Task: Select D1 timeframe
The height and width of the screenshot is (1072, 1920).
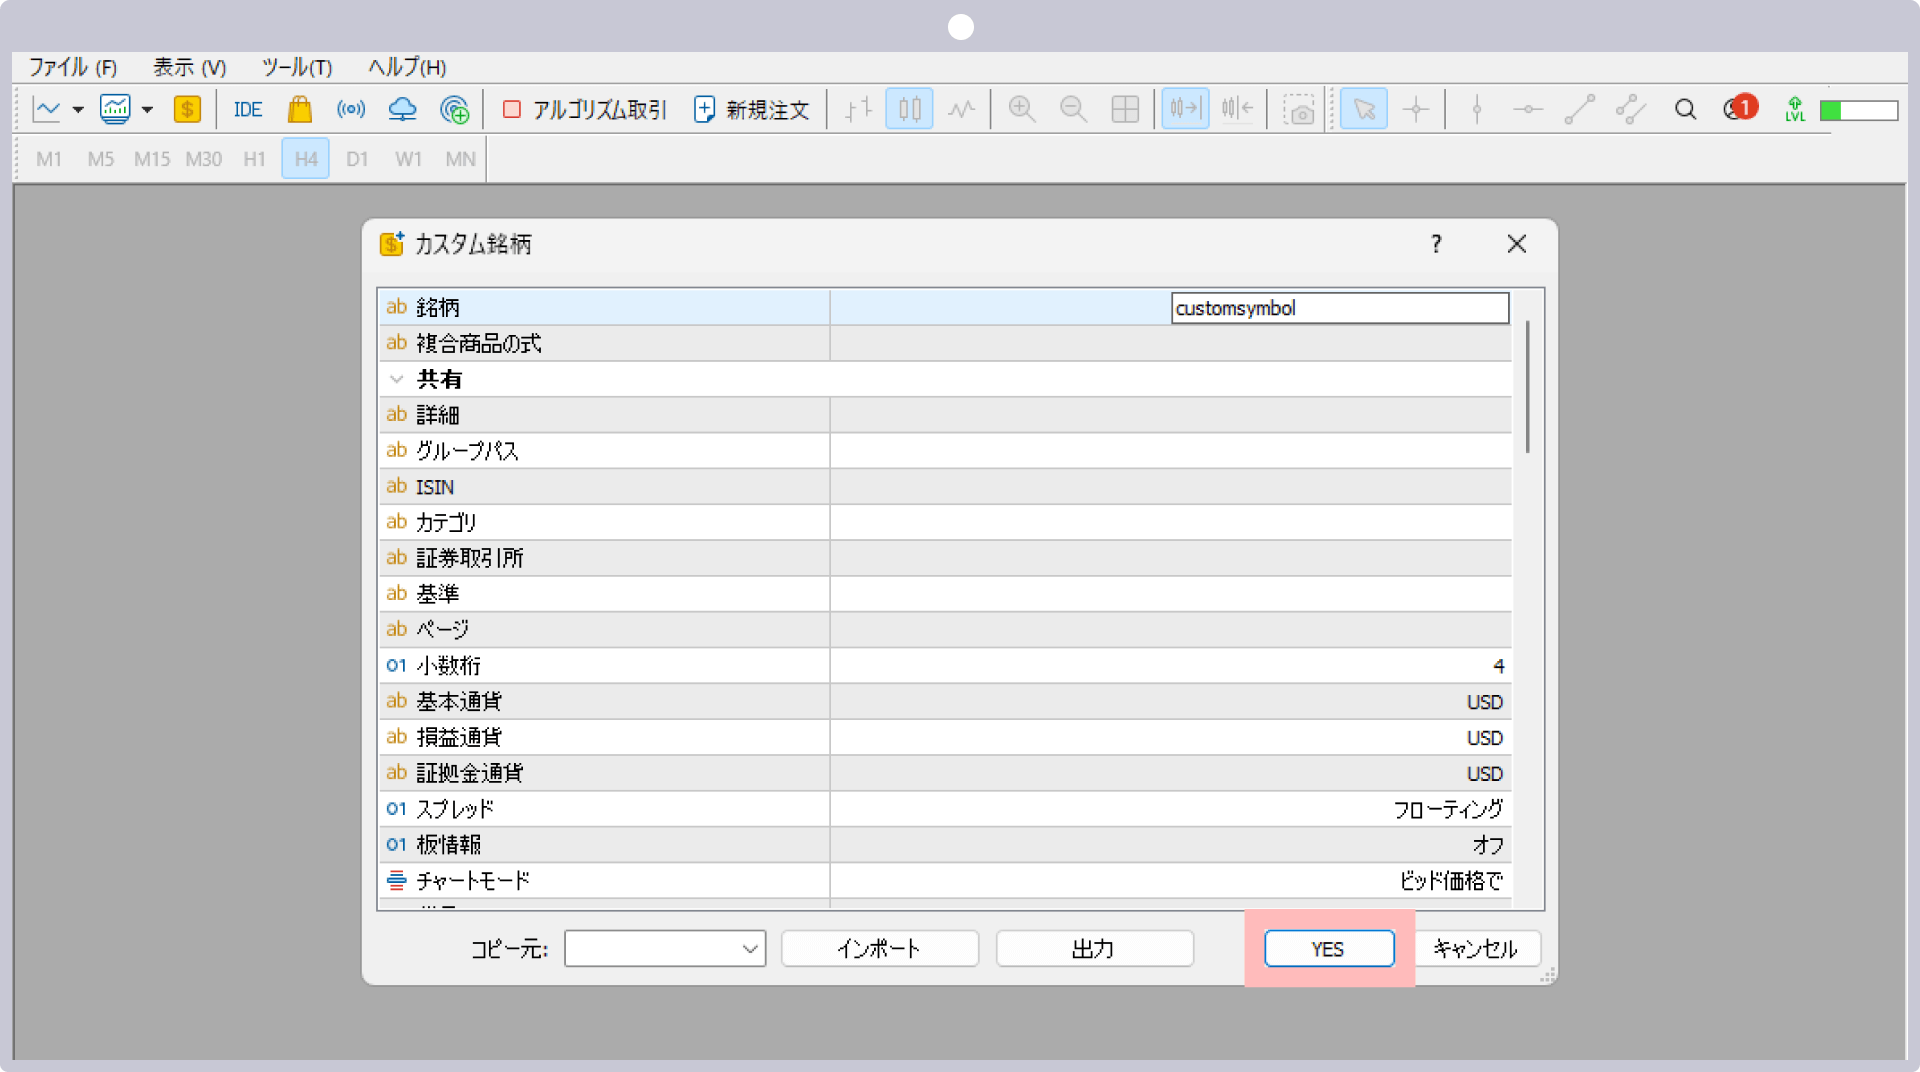Action: click(357, 159)
